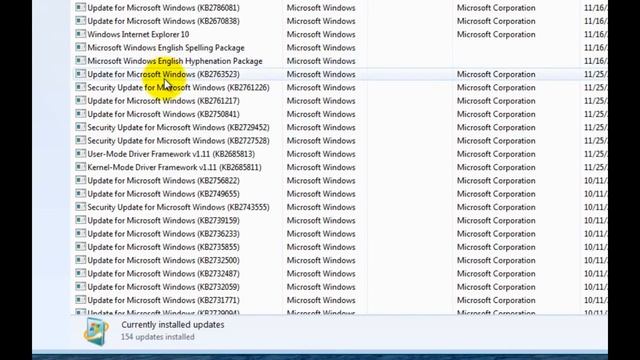Click icon beside Windows Internet Explorer 10
Screen dimensions: 640x360
(x=80, y=34)
